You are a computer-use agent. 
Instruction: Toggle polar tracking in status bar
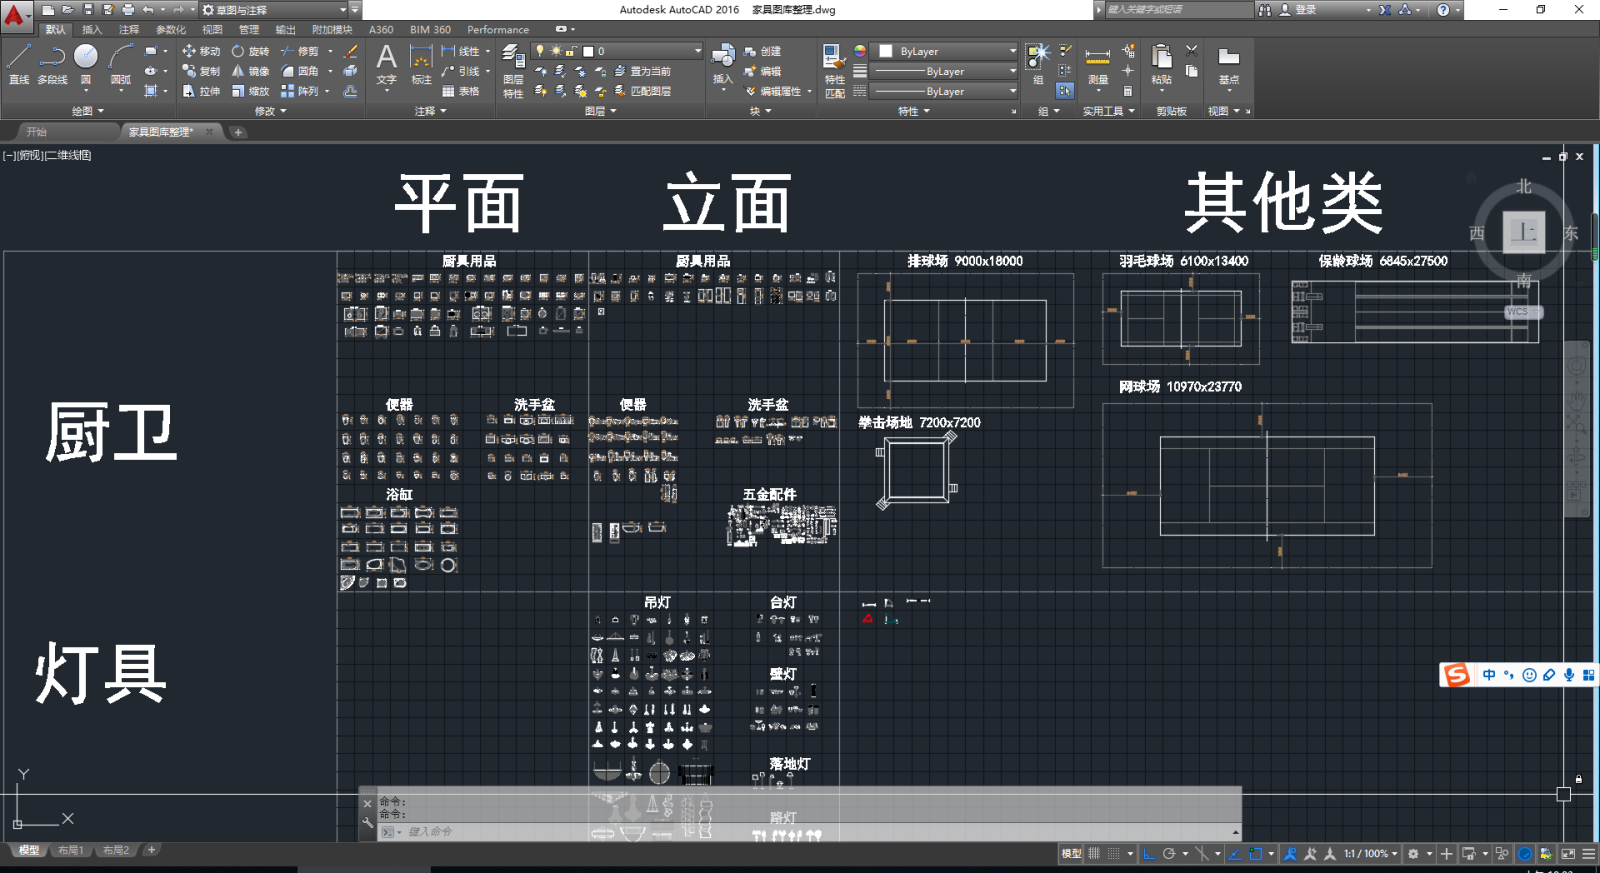(1168, 854)
